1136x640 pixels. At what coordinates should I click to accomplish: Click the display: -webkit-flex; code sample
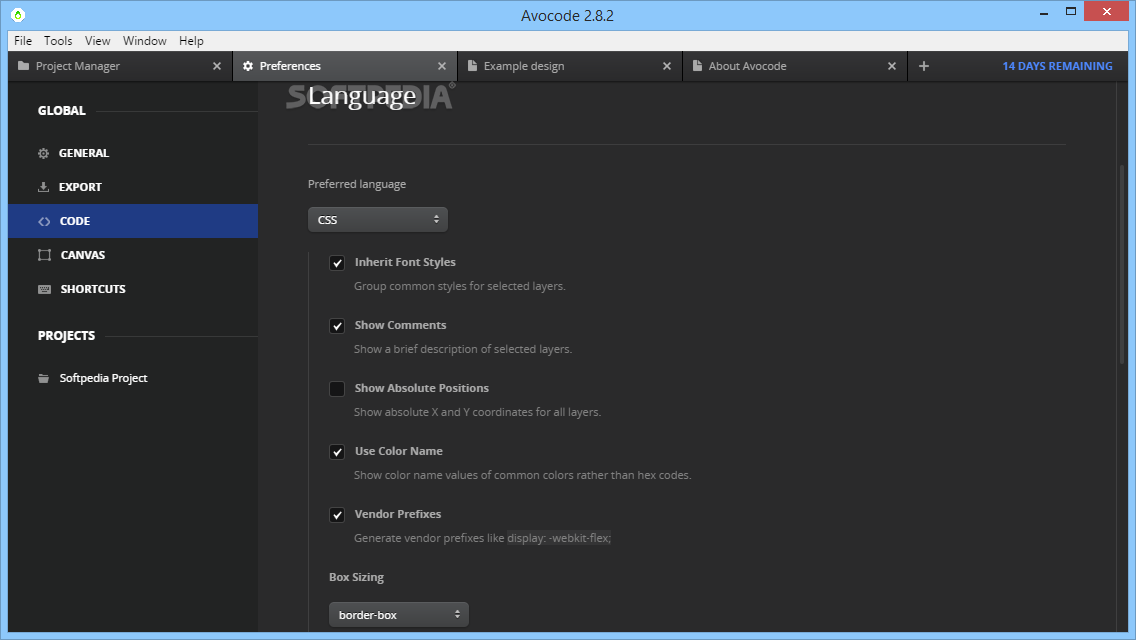click(559, 538)
